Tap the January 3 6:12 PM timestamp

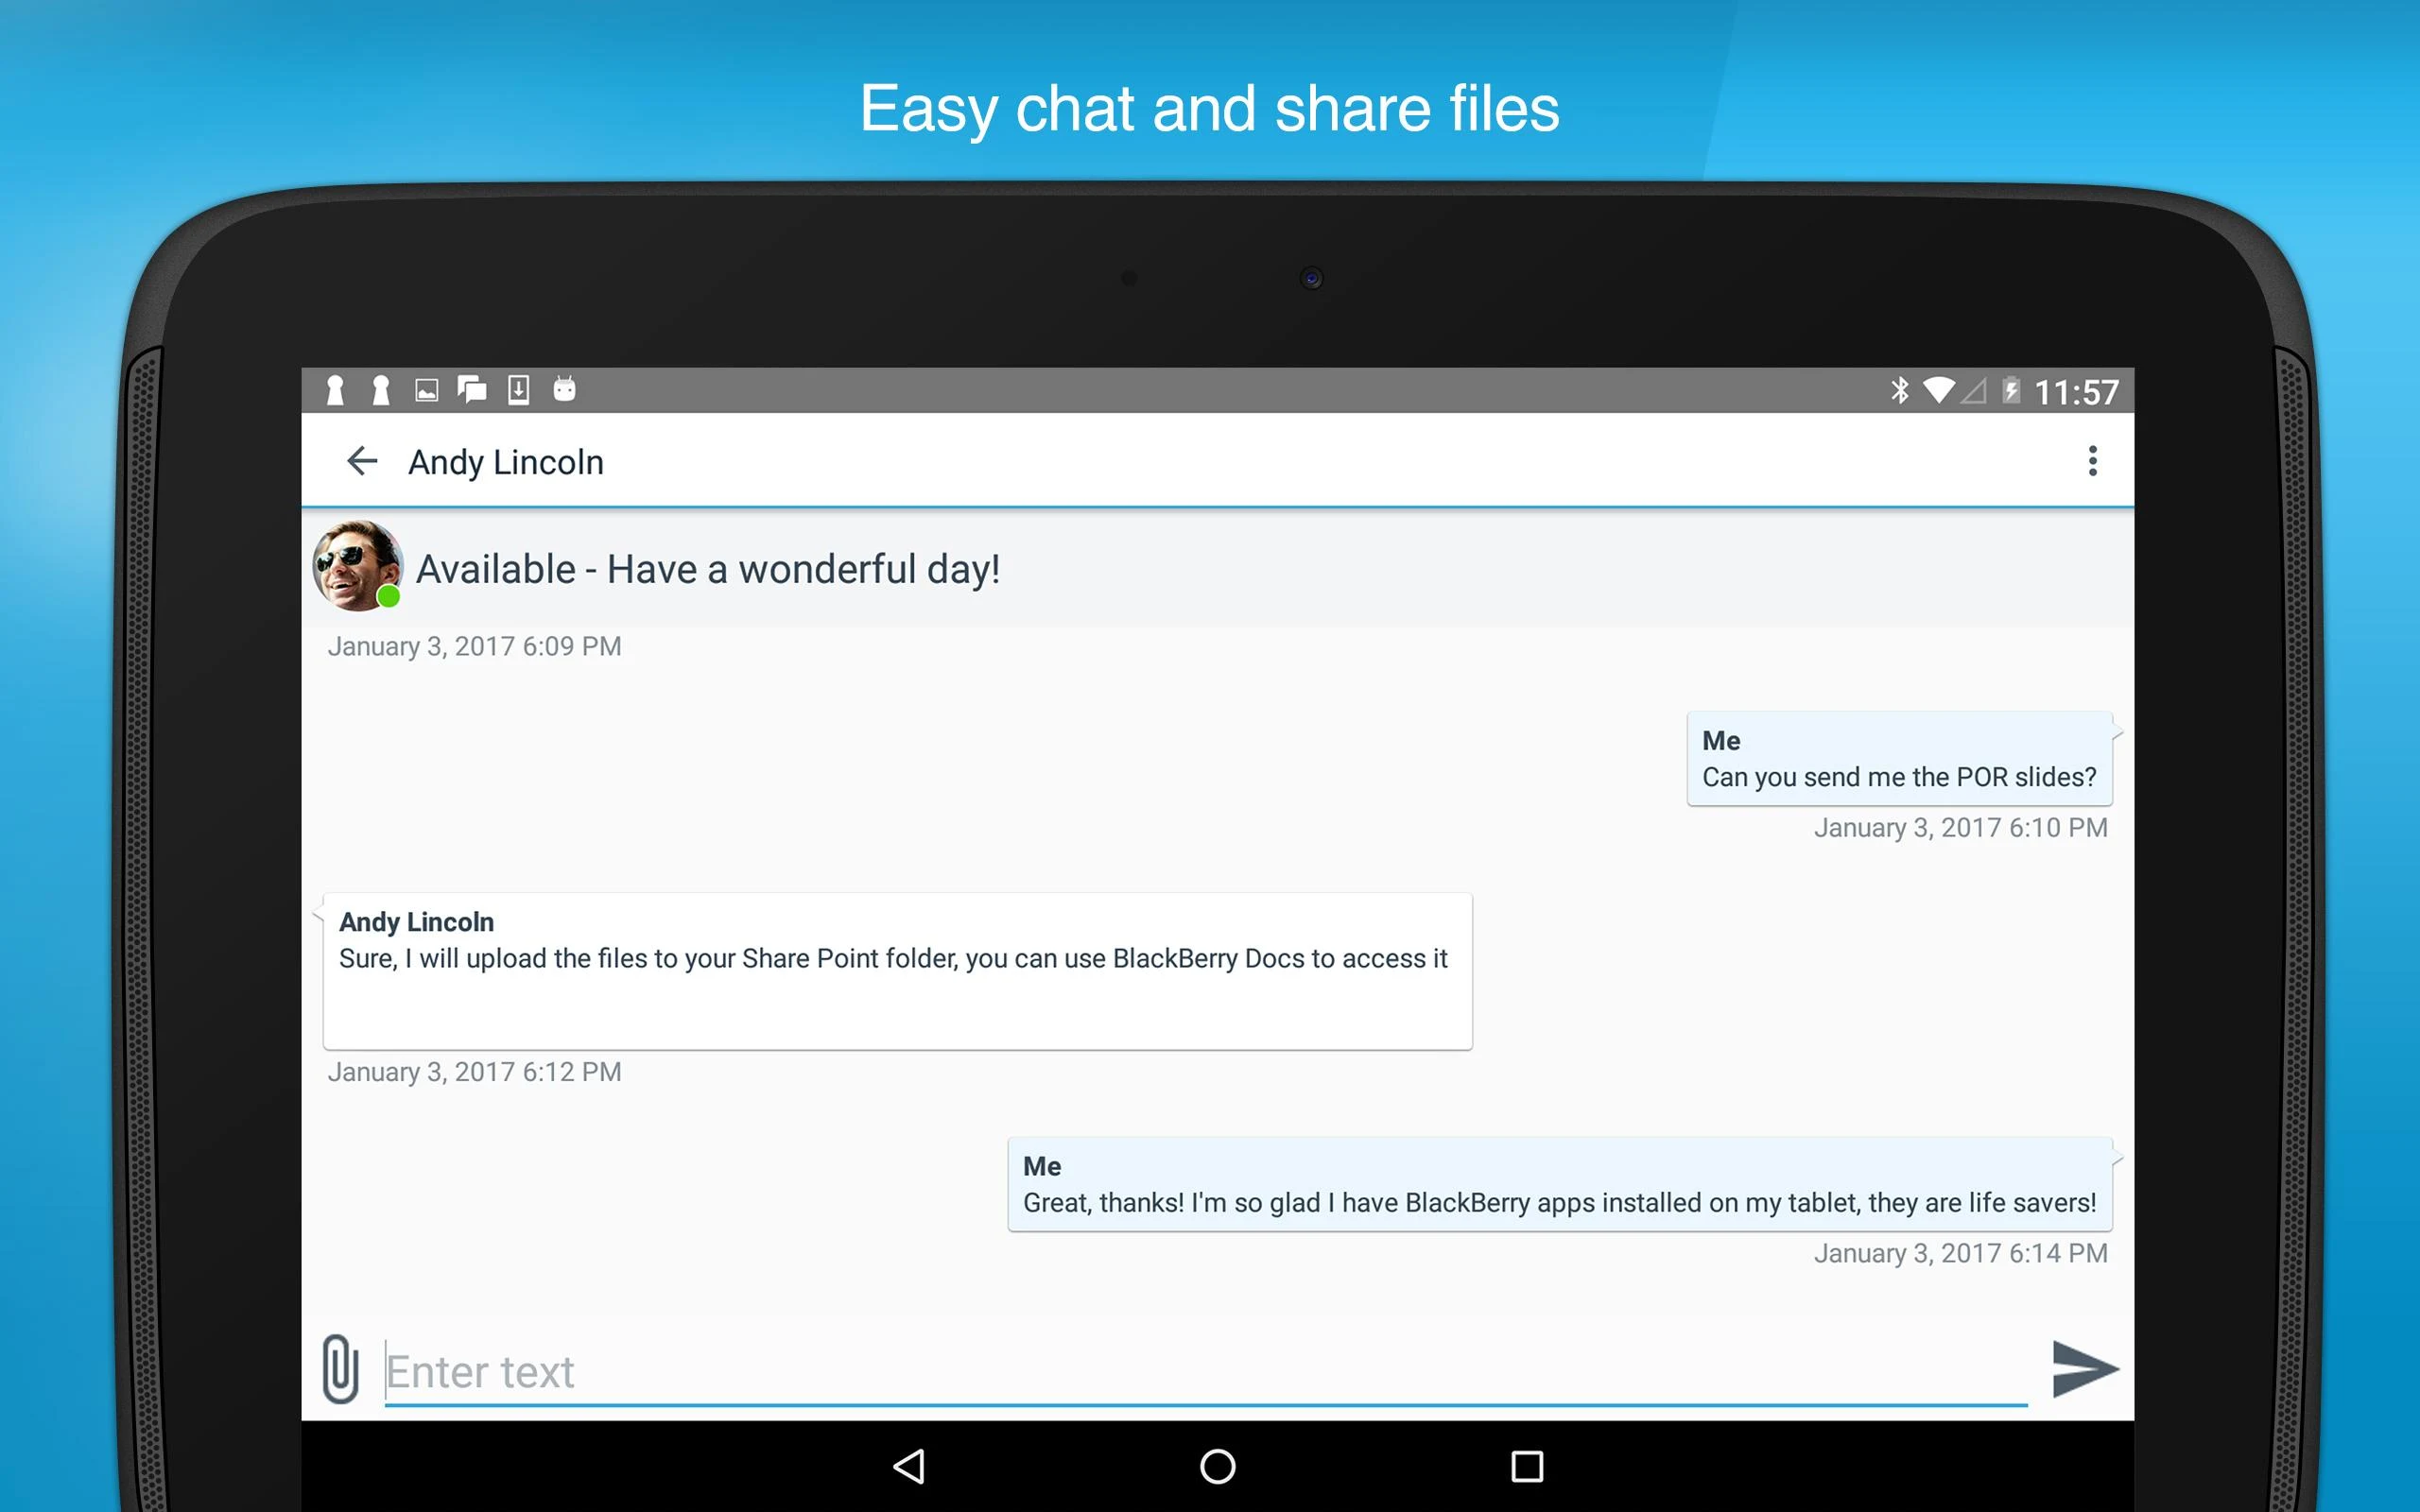pyautogui.click(x=475, y=1071)
